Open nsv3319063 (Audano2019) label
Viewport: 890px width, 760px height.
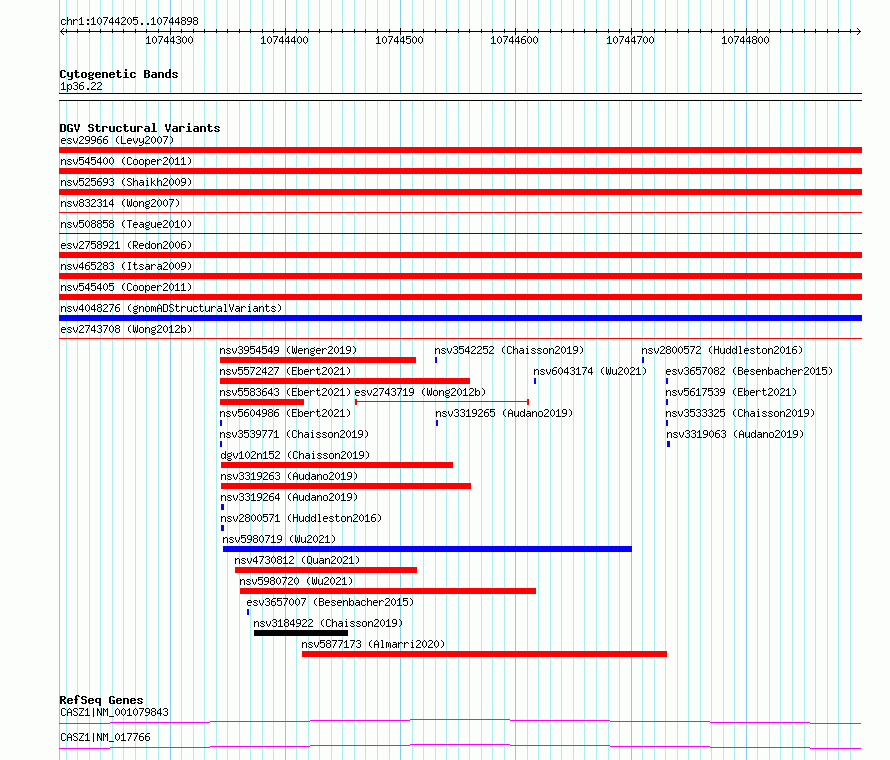click(735, 434)
